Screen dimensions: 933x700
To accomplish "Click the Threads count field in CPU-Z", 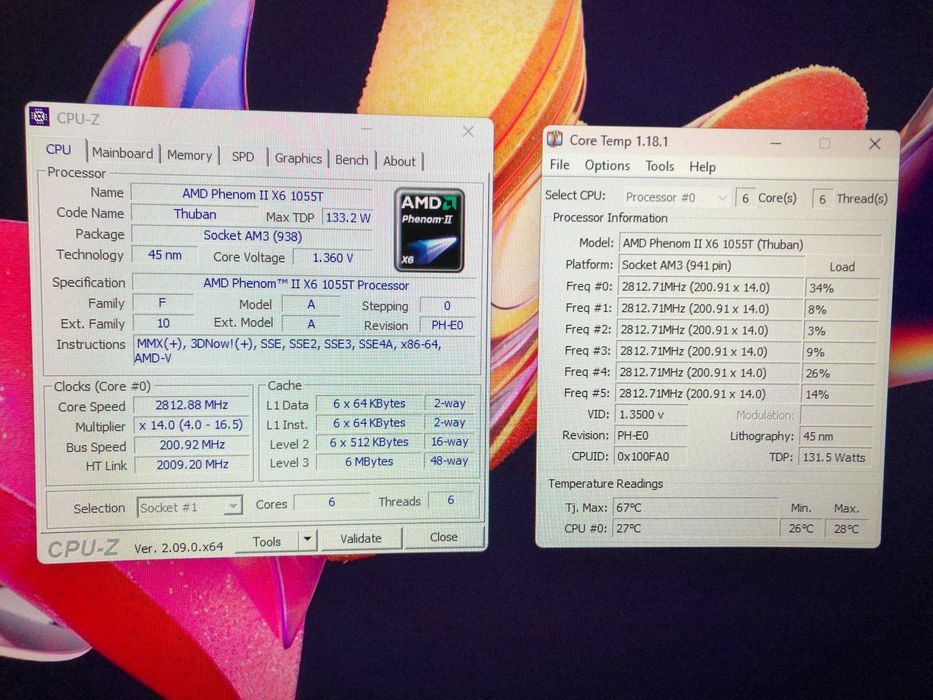I will point(450,500).
